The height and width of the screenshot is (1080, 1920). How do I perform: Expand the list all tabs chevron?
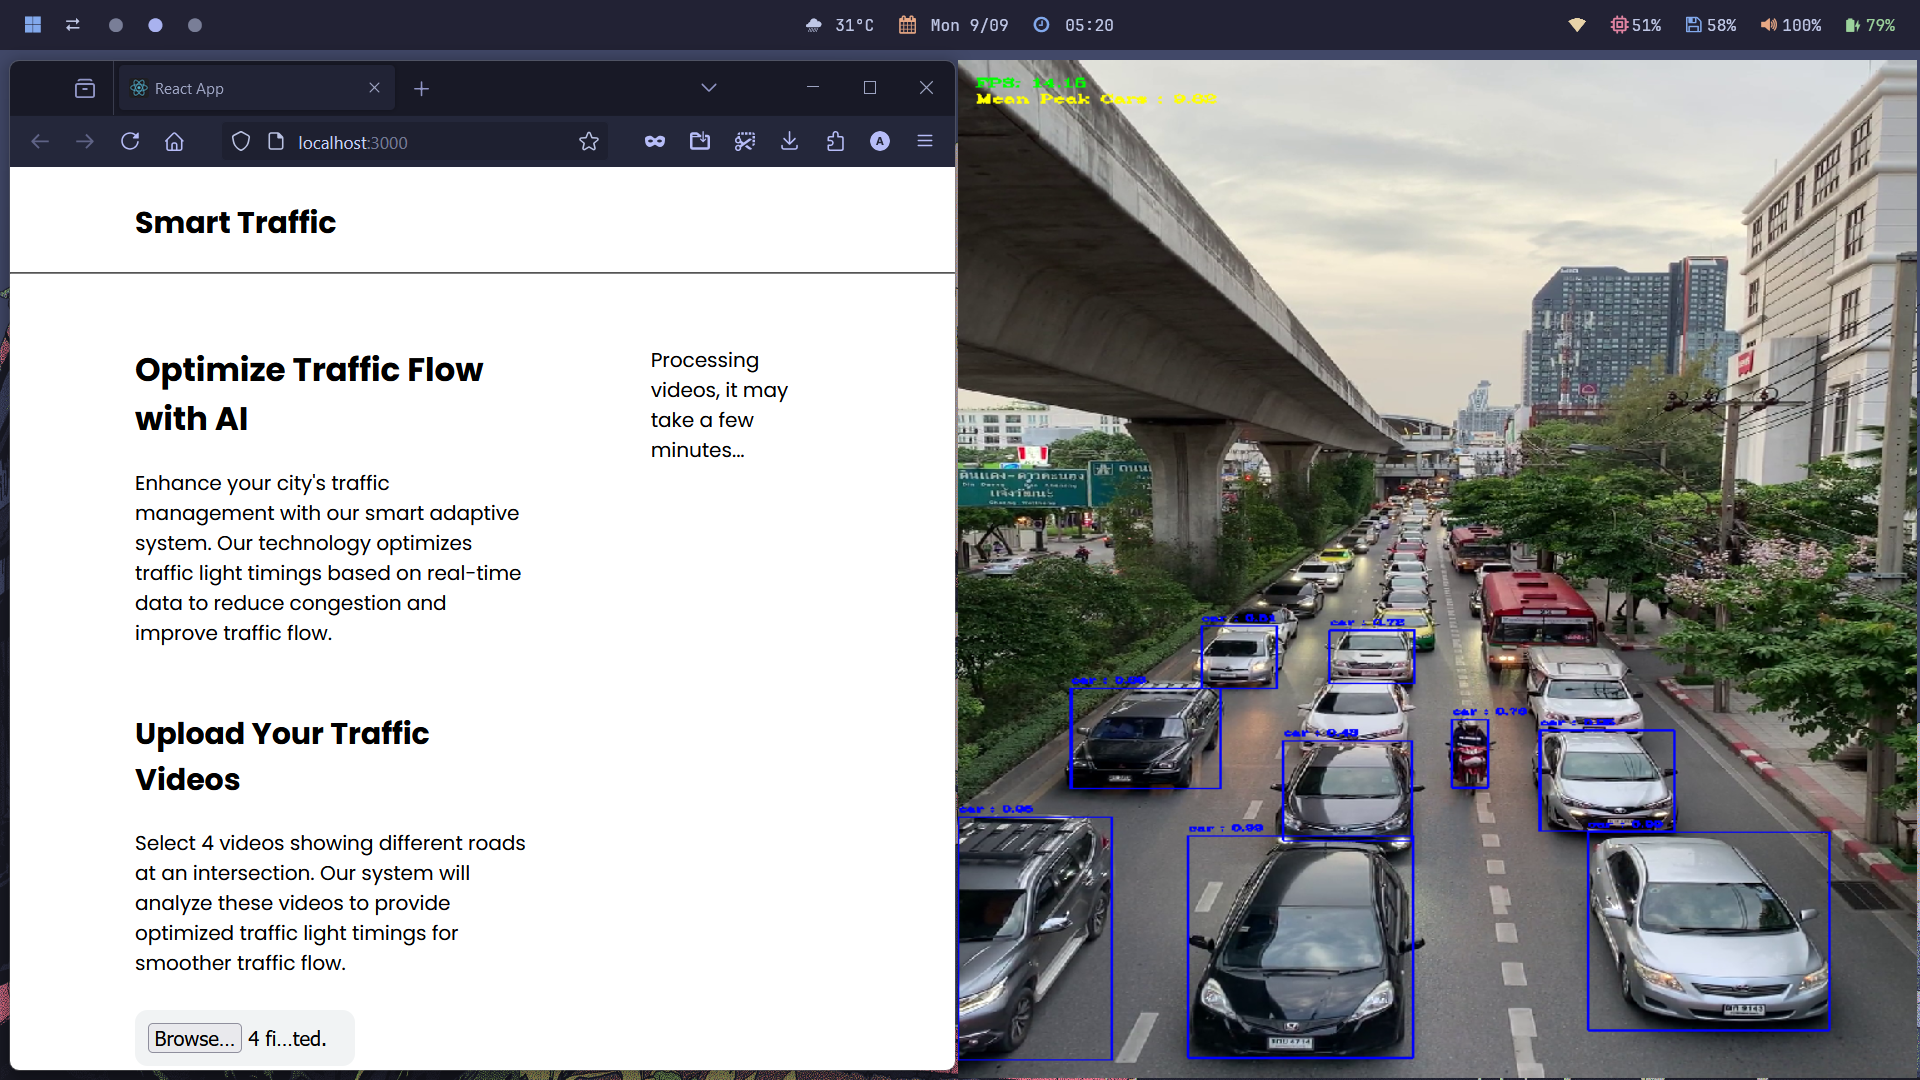(x=709, y=88)
